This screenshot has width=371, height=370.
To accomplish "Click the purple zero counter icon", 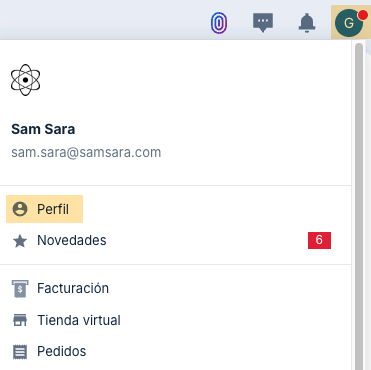I will coord(219,23).
